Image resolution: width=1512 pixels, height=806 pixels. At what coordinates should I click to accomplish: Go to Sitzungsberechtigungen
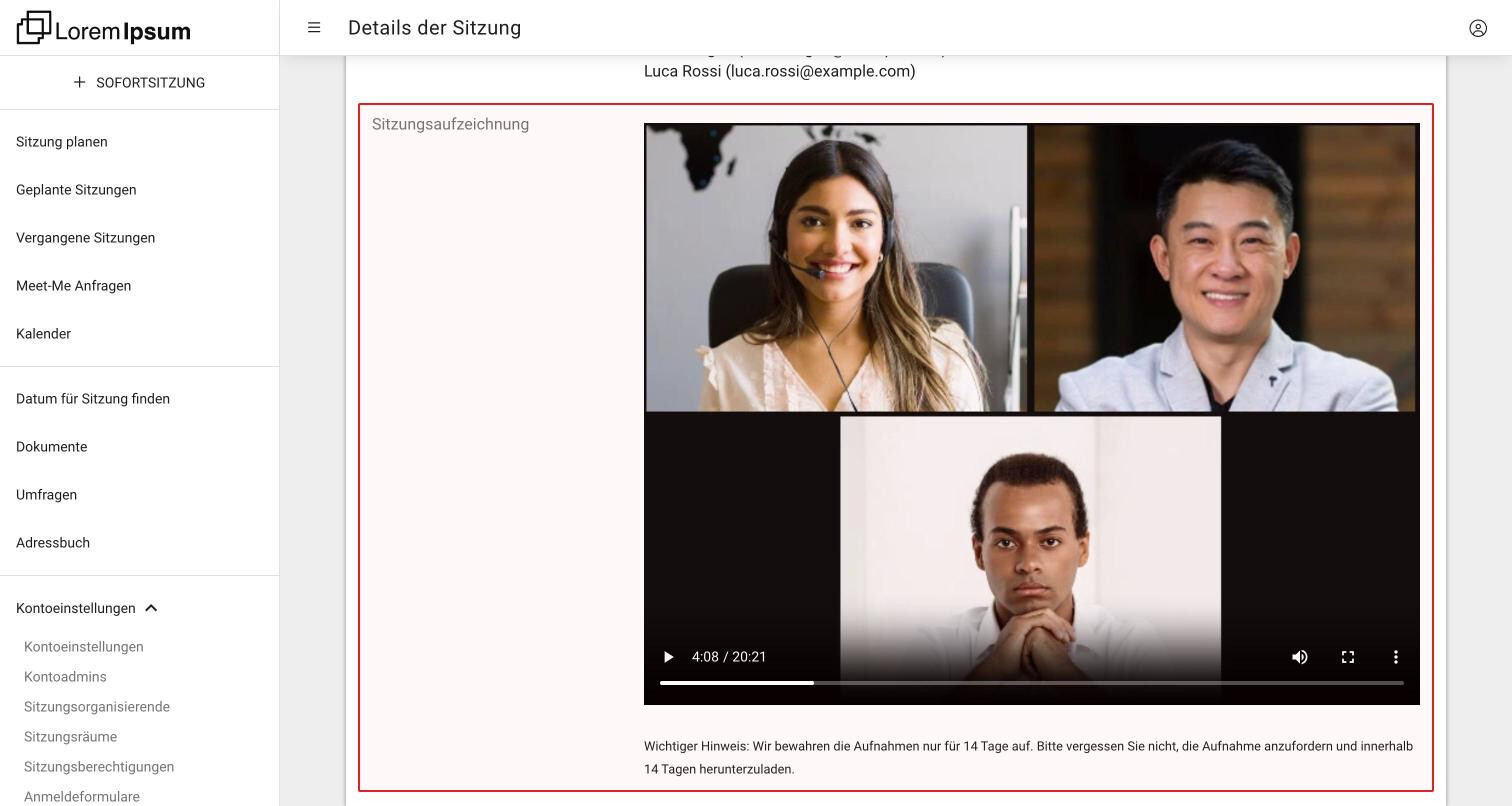coord(99,767)
